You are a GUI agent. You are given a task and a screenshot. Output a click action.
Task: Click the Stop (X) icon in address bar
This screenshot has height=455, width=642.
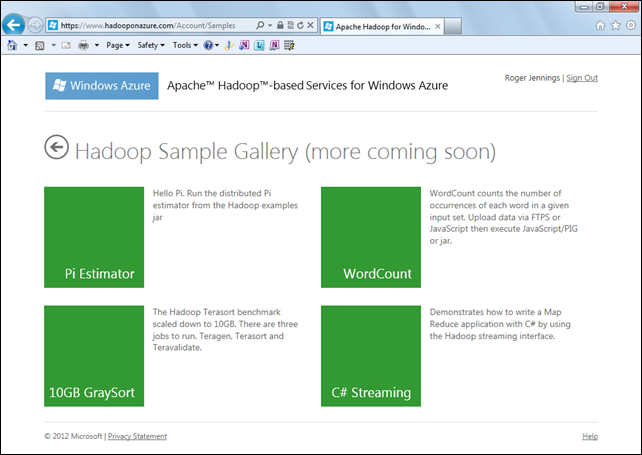(x=310, y=25)
